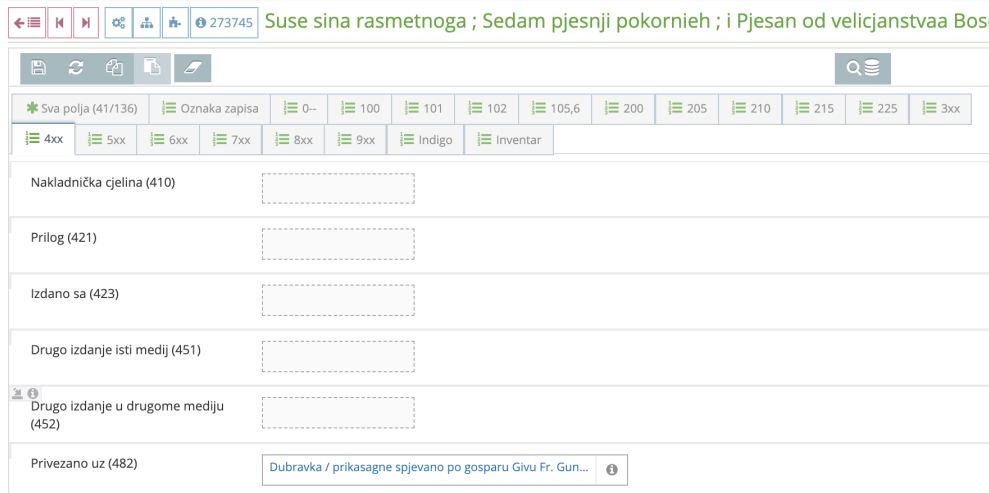Open the database search button

863,68
